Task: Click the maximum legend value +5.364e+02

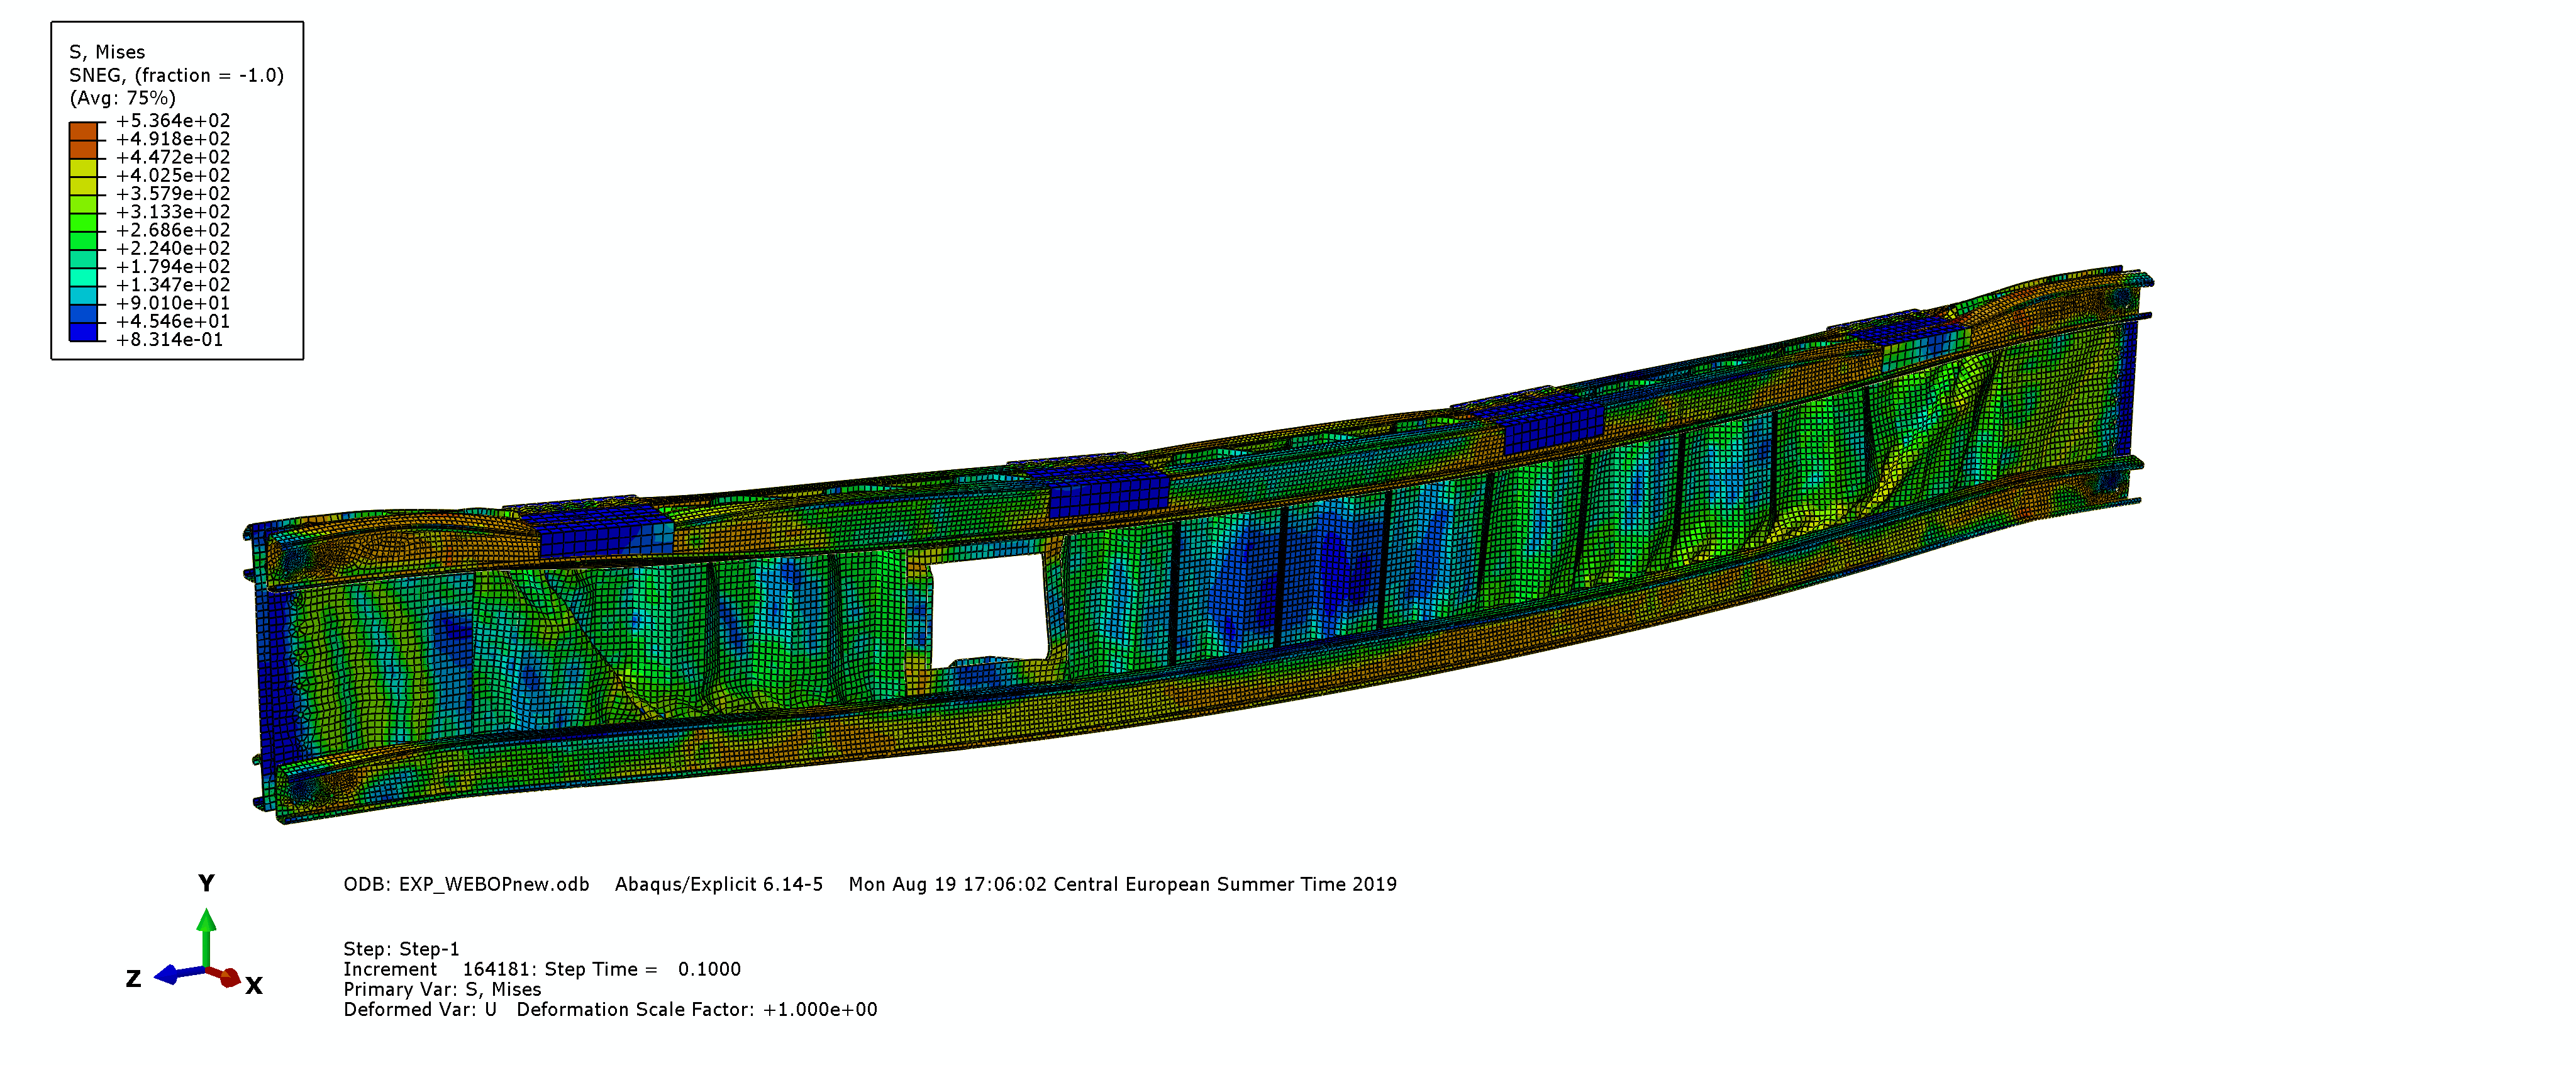Action: point(173,121)
